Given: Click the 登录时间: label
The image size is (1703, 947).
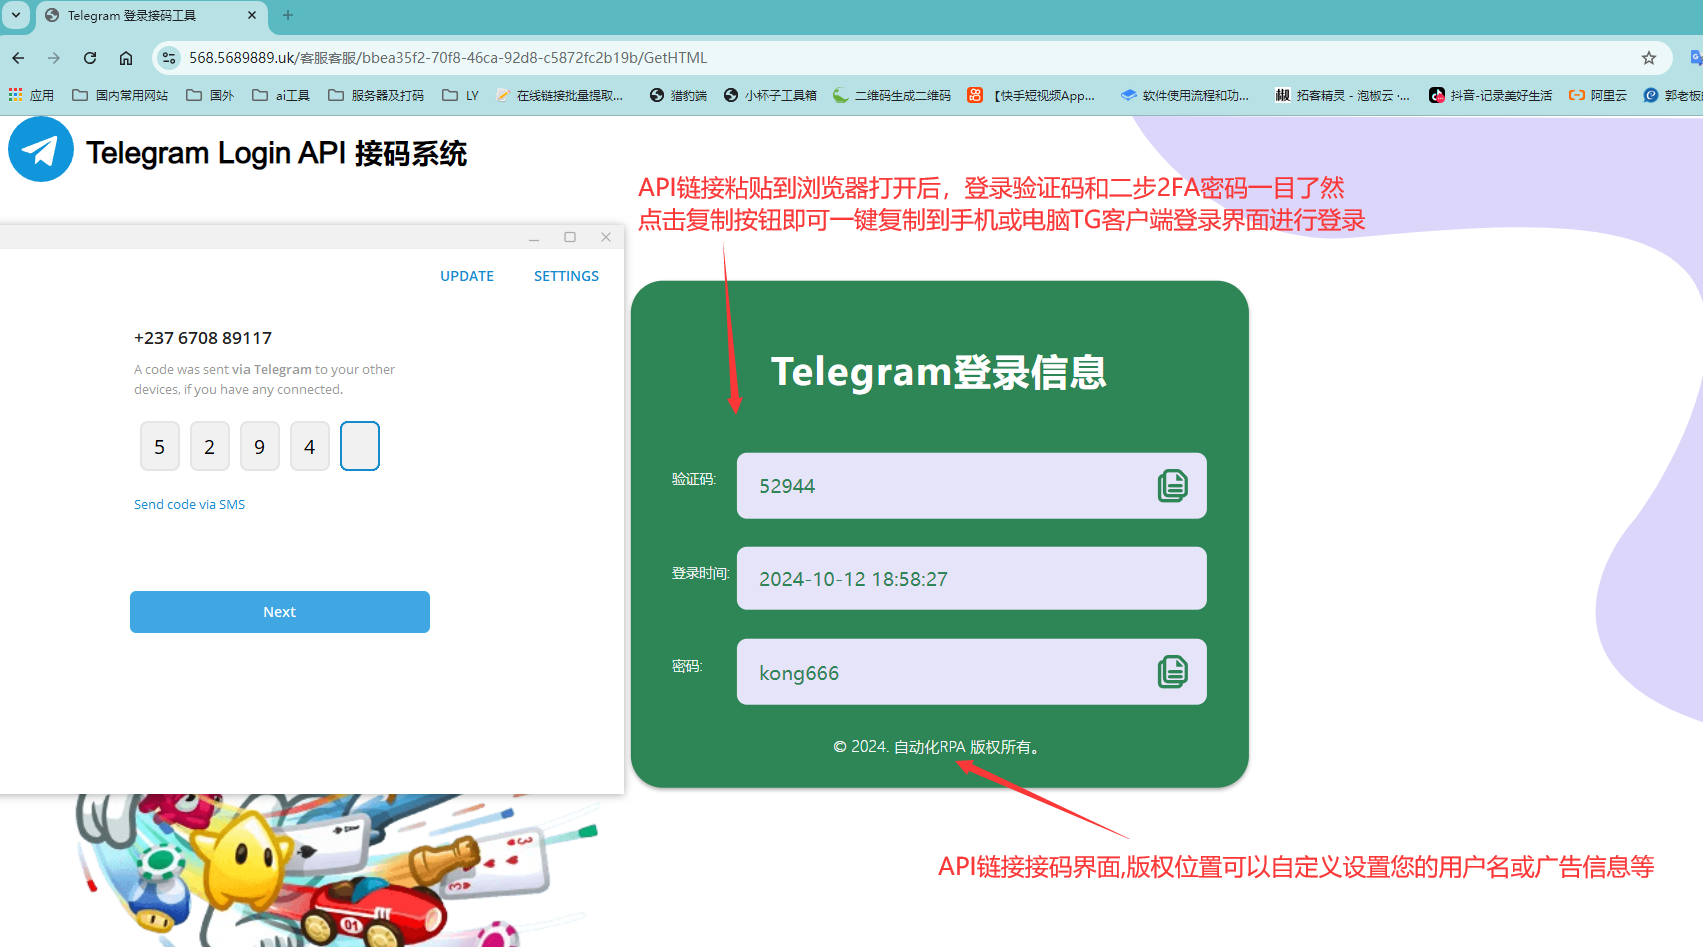Looking at the screenshot, I should pos(701,573).
